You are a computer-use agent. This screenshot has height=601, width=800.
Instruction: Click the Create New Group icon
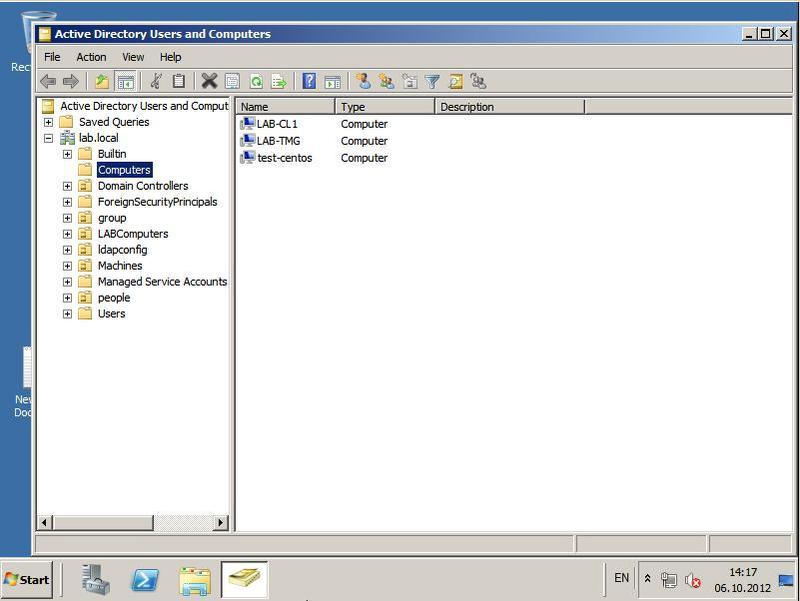[386, 81]
